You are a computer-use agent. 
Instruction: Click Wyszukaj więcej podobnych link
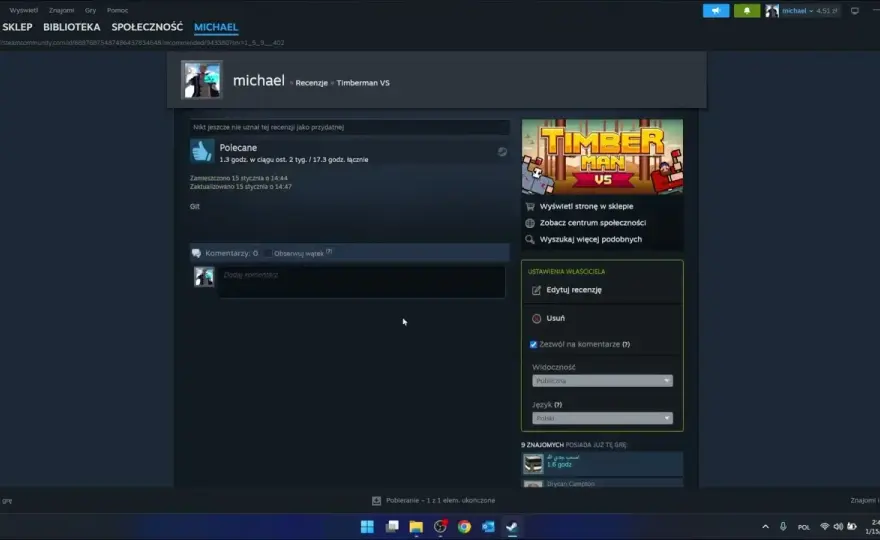click(590, 239)
